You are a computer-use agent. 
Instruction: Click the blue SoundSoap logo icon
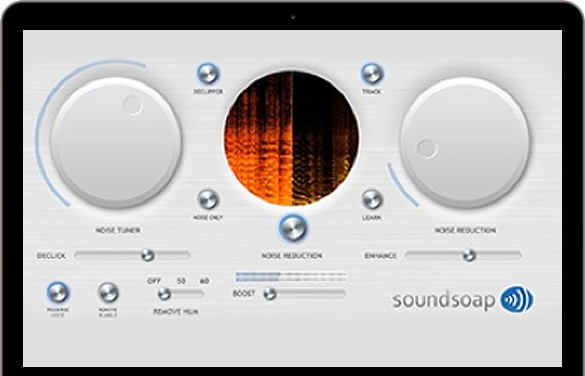click(517, 299)
